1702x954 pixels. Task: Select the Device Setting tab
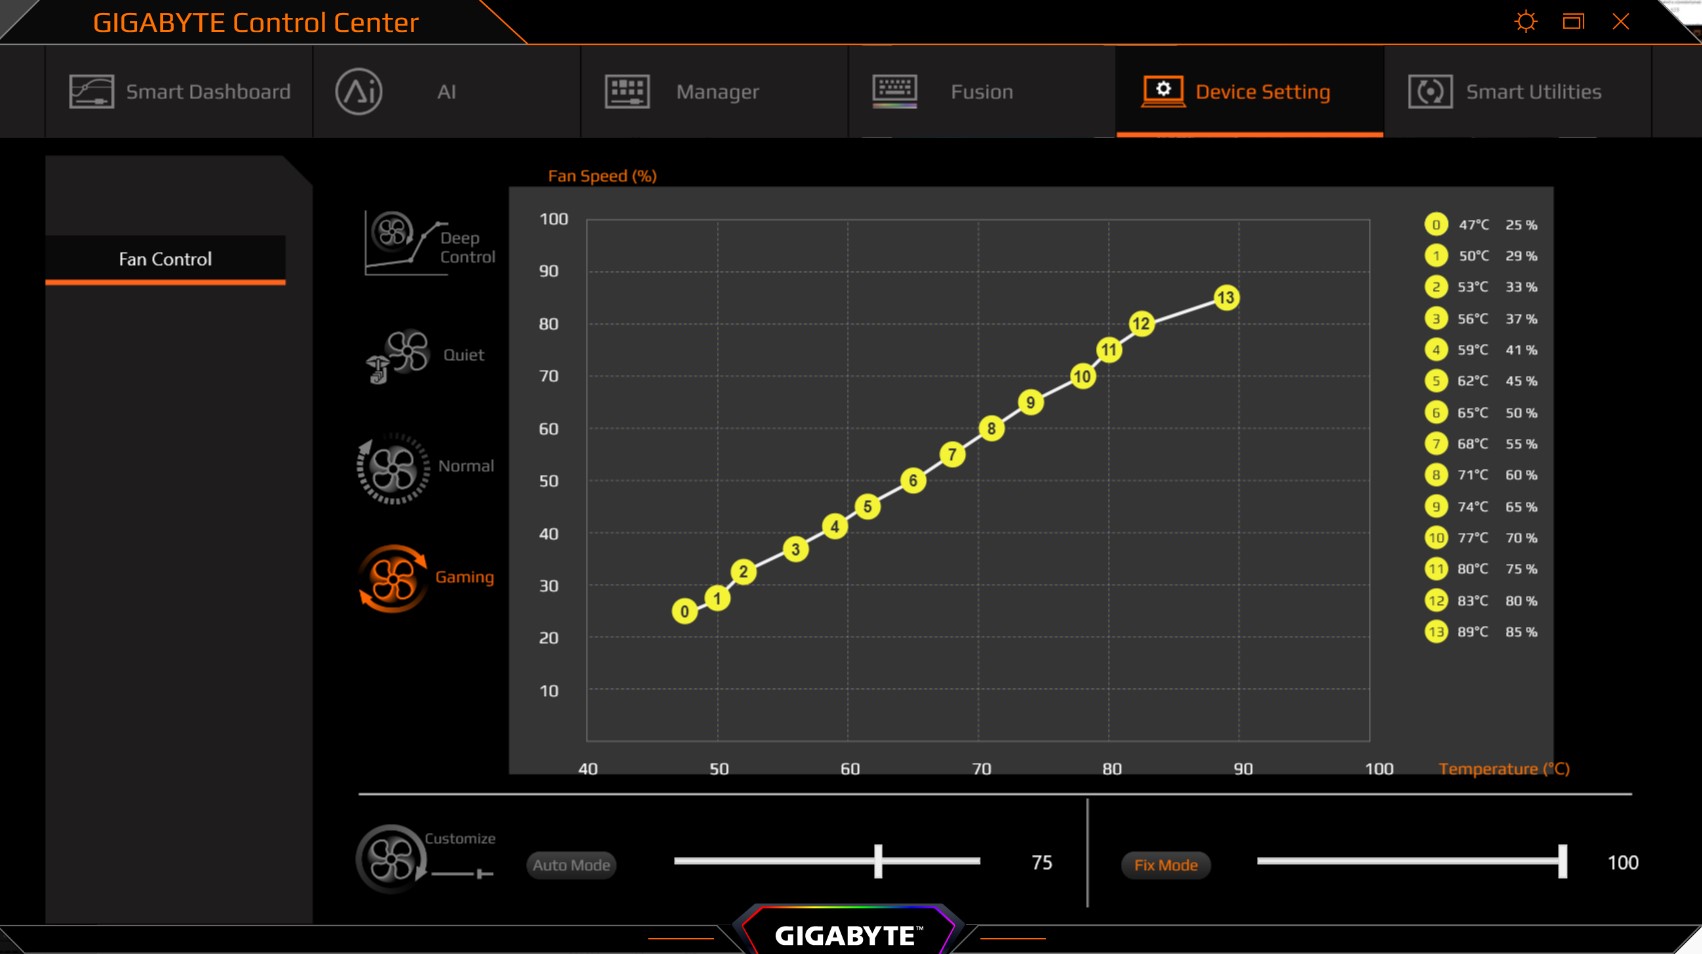[x=1250, y=92]
